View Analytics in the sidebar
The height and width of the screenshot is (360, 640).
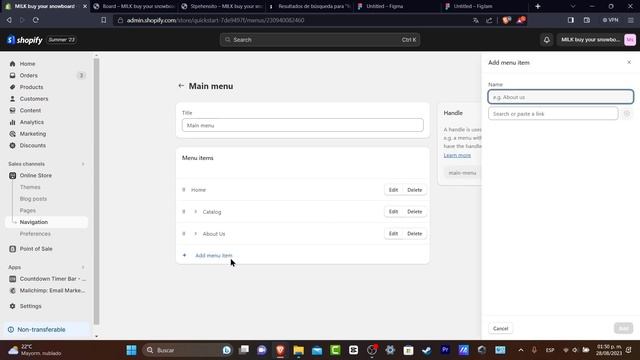pyautogui.click(x=31, y=122)
